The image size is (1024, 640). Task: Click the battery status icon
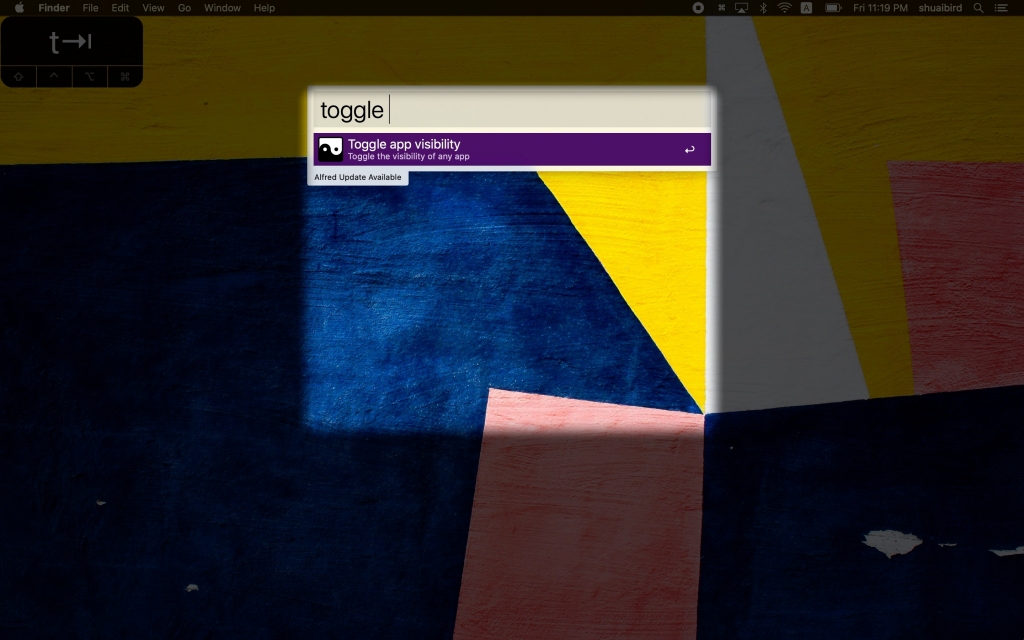point(832,8)
